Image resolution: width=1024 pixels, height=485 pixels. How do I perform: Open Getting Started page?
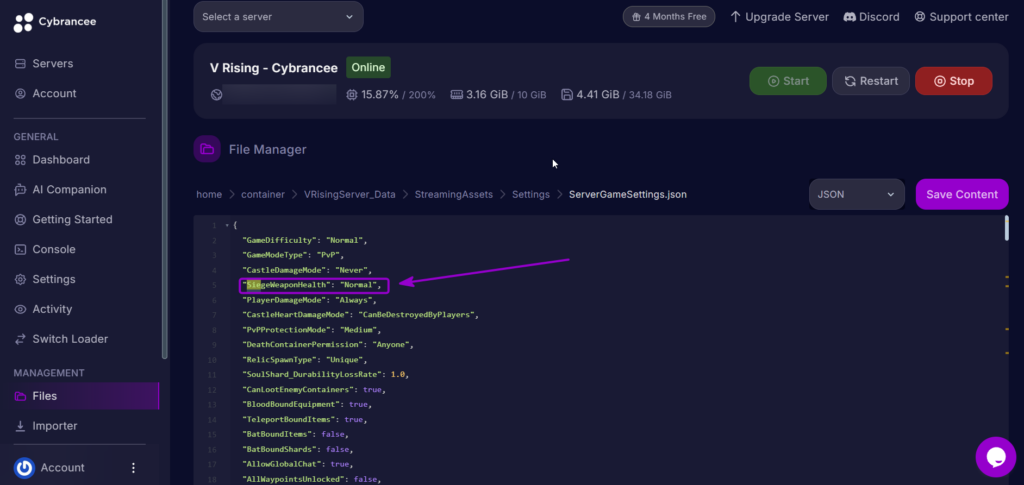click(x=63, y=219)
